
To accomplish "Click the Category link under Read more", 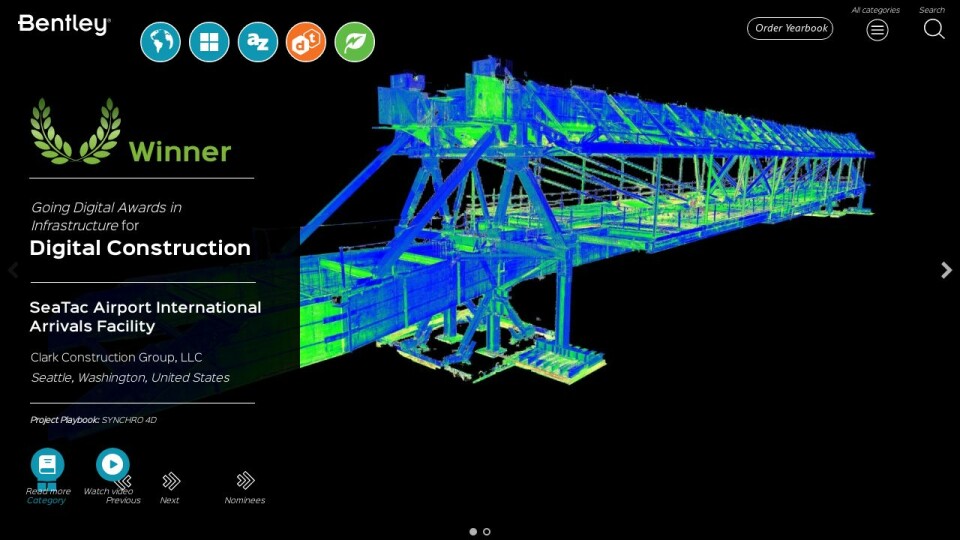I will 46,501.
